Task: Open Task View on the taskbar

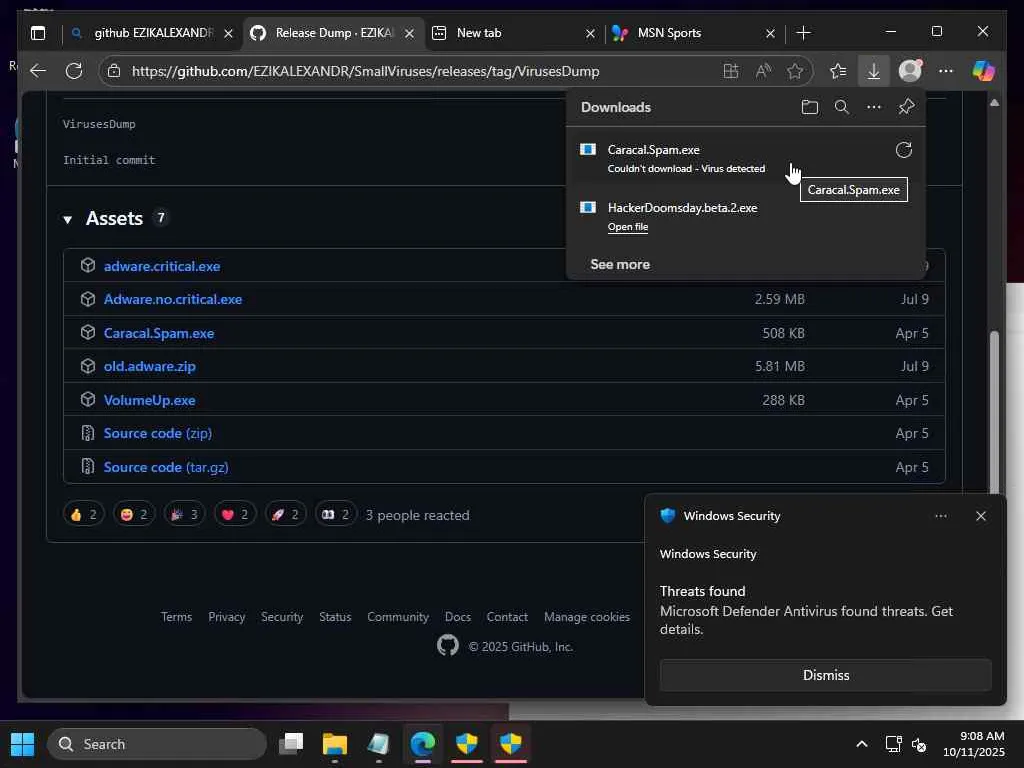Action: pos(291,744)
